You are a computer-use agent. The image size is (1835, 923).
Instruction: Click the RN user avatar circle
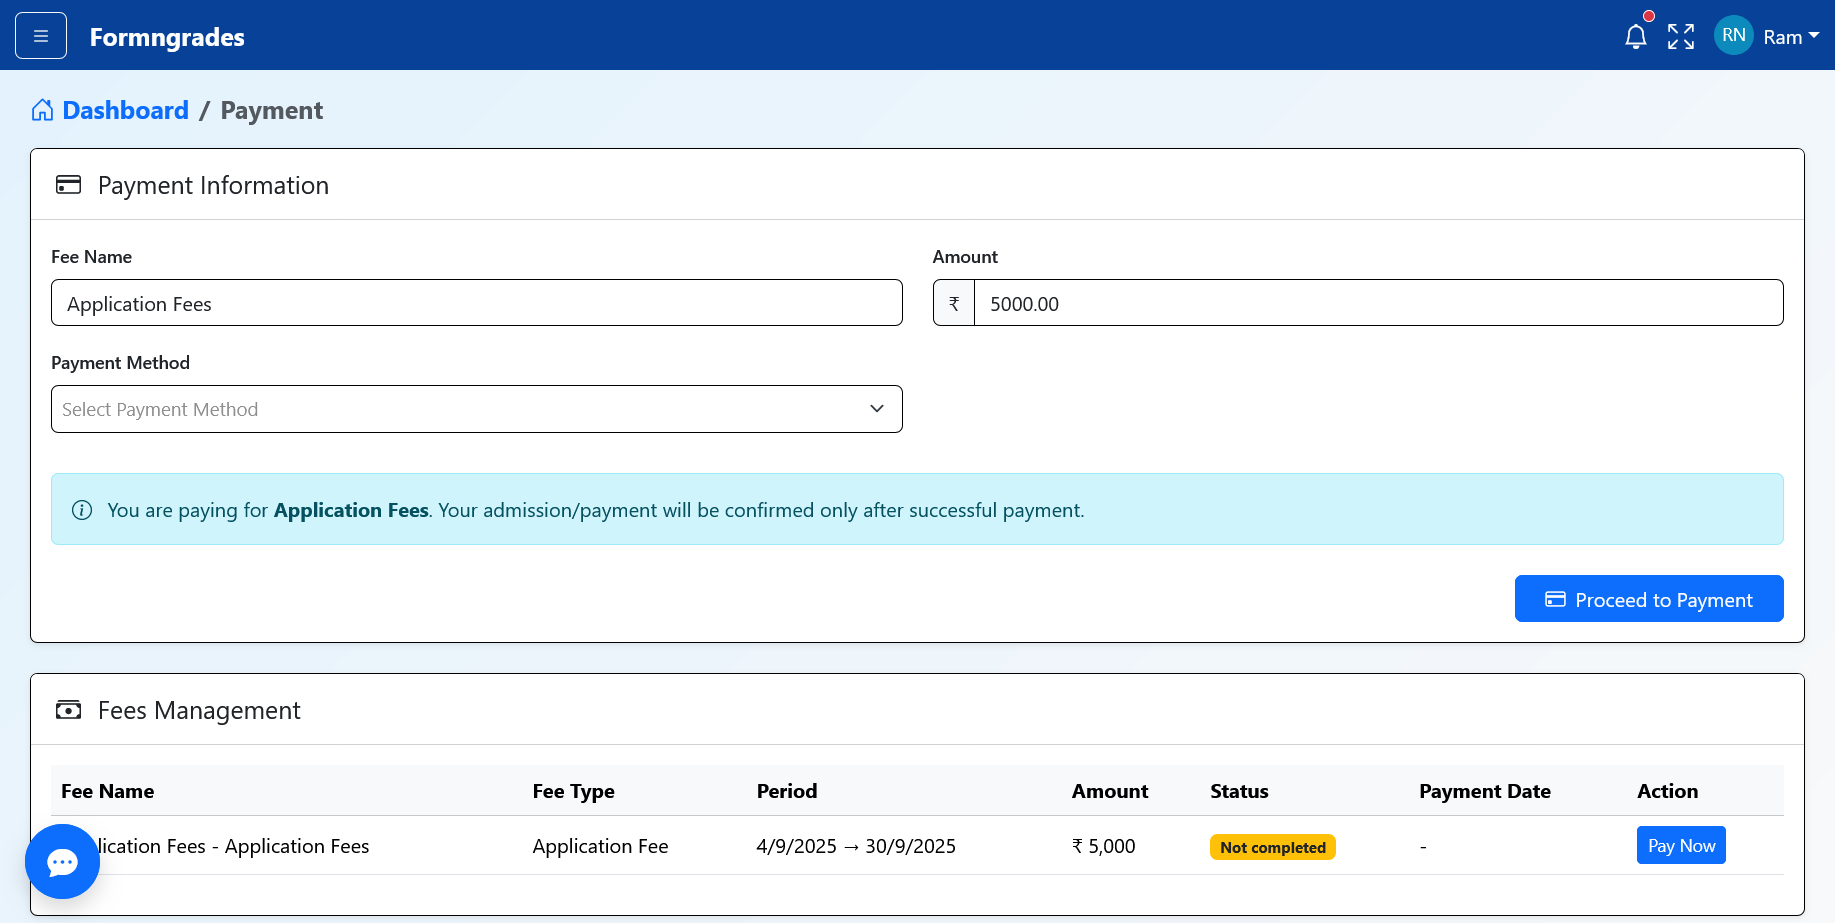coord(1733,35)
